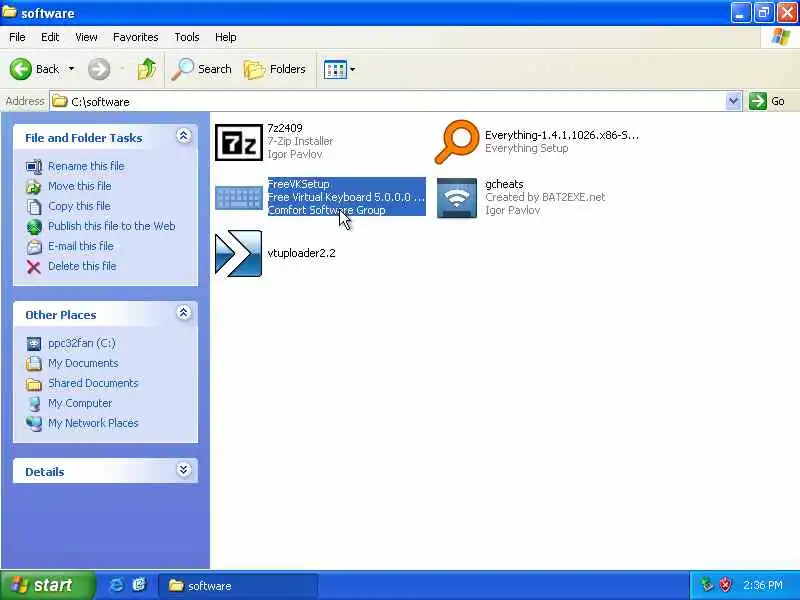The image size is (800, 600).
Task: Go back with the green Back arrow
Action: [x=20, y=69]
